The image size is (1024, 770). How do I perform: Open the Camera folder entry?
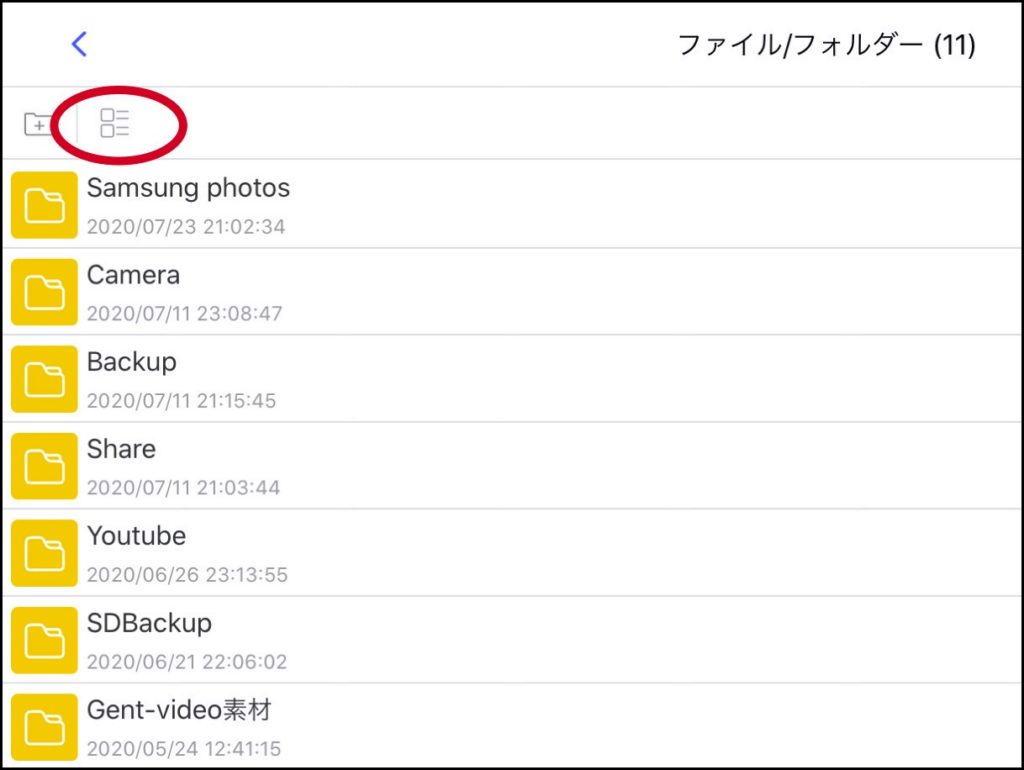pos(512,292)
